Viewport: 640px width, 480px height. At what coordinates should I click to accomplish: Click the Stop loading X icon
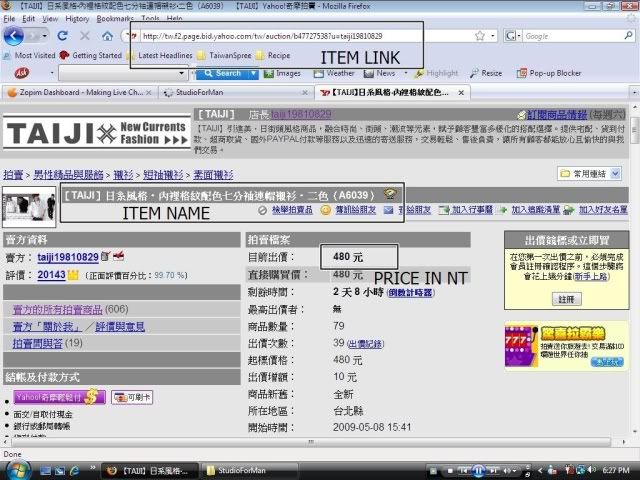[85, 36]
